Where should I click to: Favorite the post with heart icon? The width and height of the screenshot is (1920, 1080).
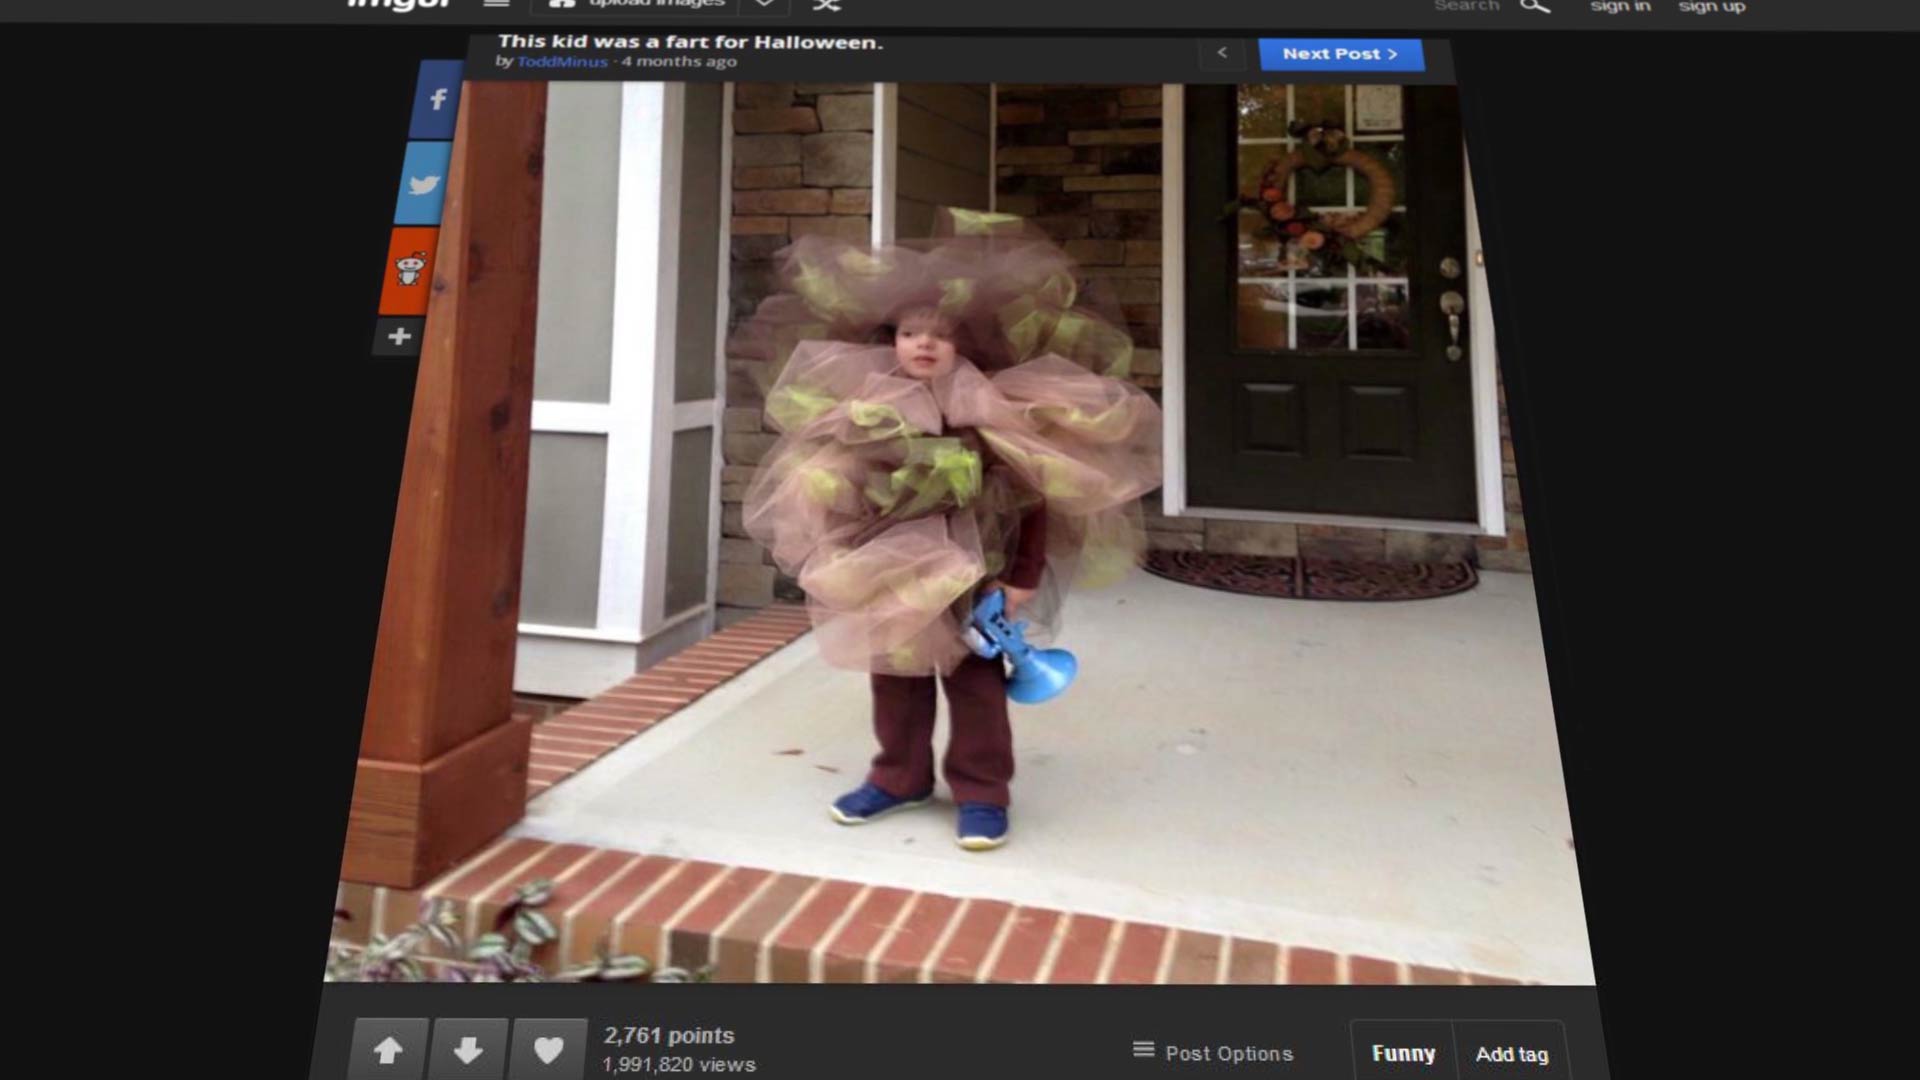(x=548, y=1050)
